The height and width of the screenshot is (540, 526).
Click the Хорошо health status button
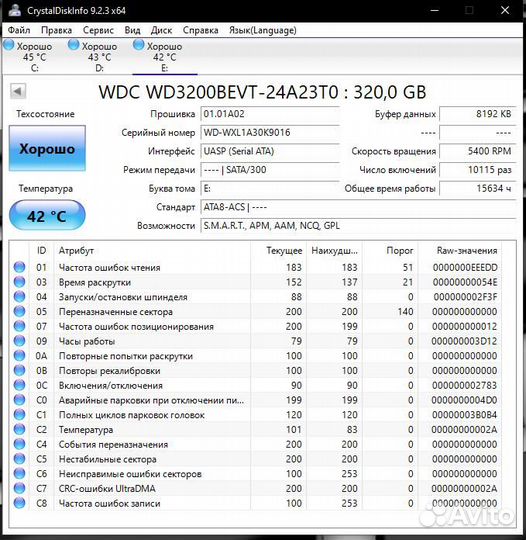click(47, 148)
